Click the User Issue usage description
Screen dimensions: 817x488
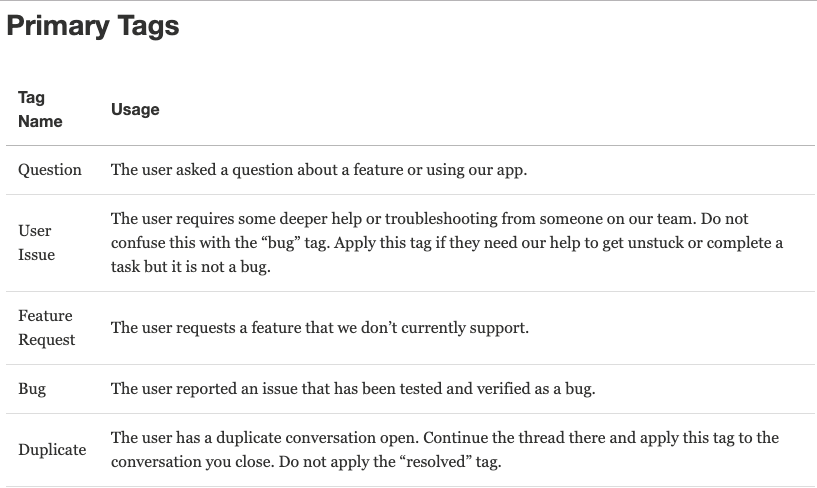click(x=446, y=242)
